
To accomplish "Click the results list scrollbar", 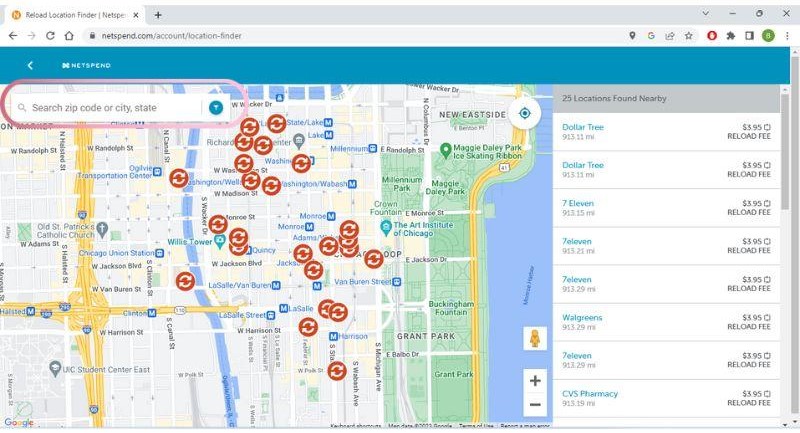I will [784, 150].
